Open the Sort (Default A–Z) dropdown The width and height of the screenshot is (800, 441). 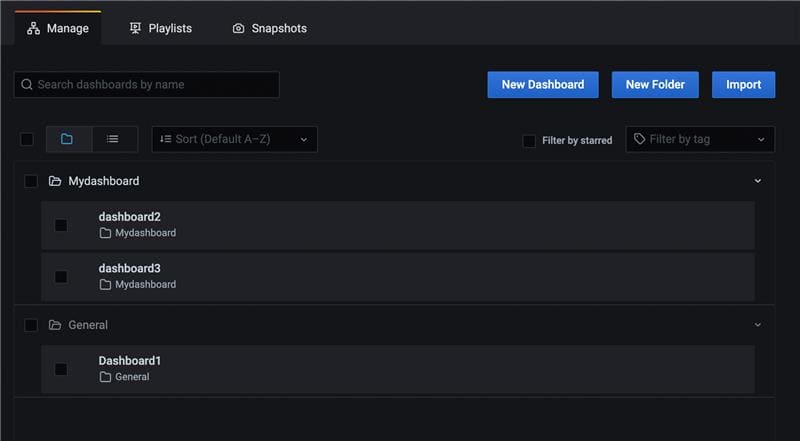click(235, 139)
